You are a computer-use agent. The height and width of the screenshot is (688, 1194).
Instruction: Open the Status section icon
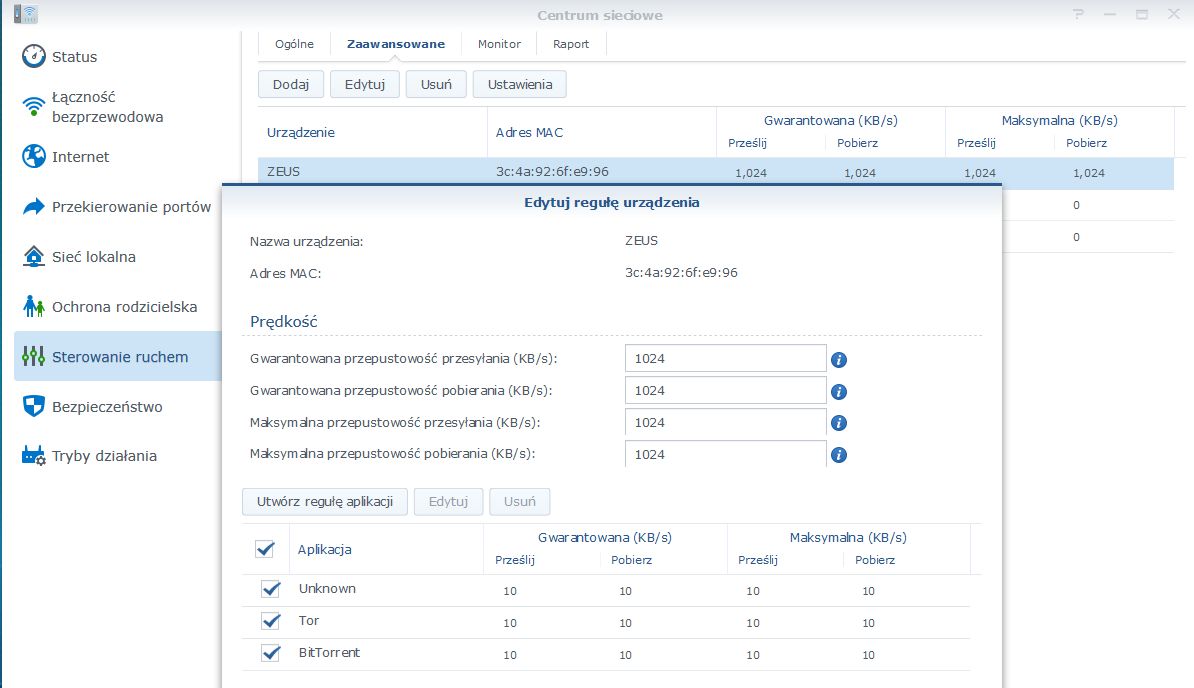[34, 56]
